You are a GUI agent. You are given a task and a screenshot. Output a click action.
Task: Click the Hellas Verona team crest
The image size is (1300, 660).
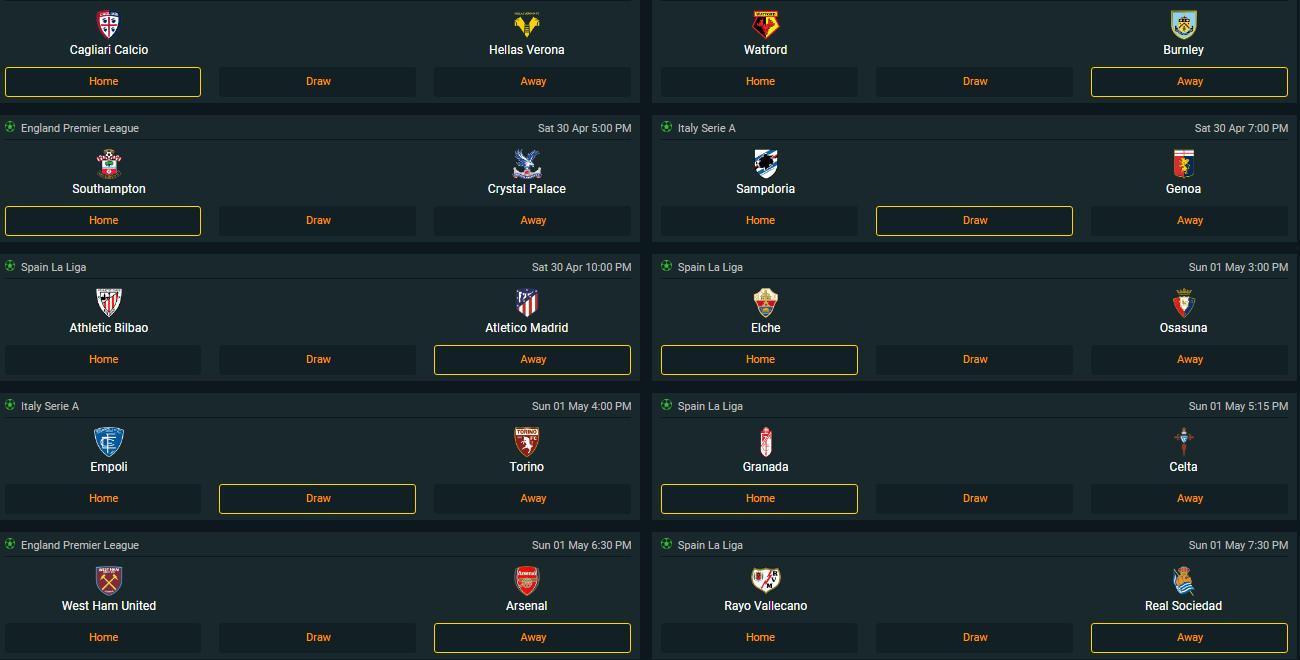pyautogui.click(x=527, y=25)
